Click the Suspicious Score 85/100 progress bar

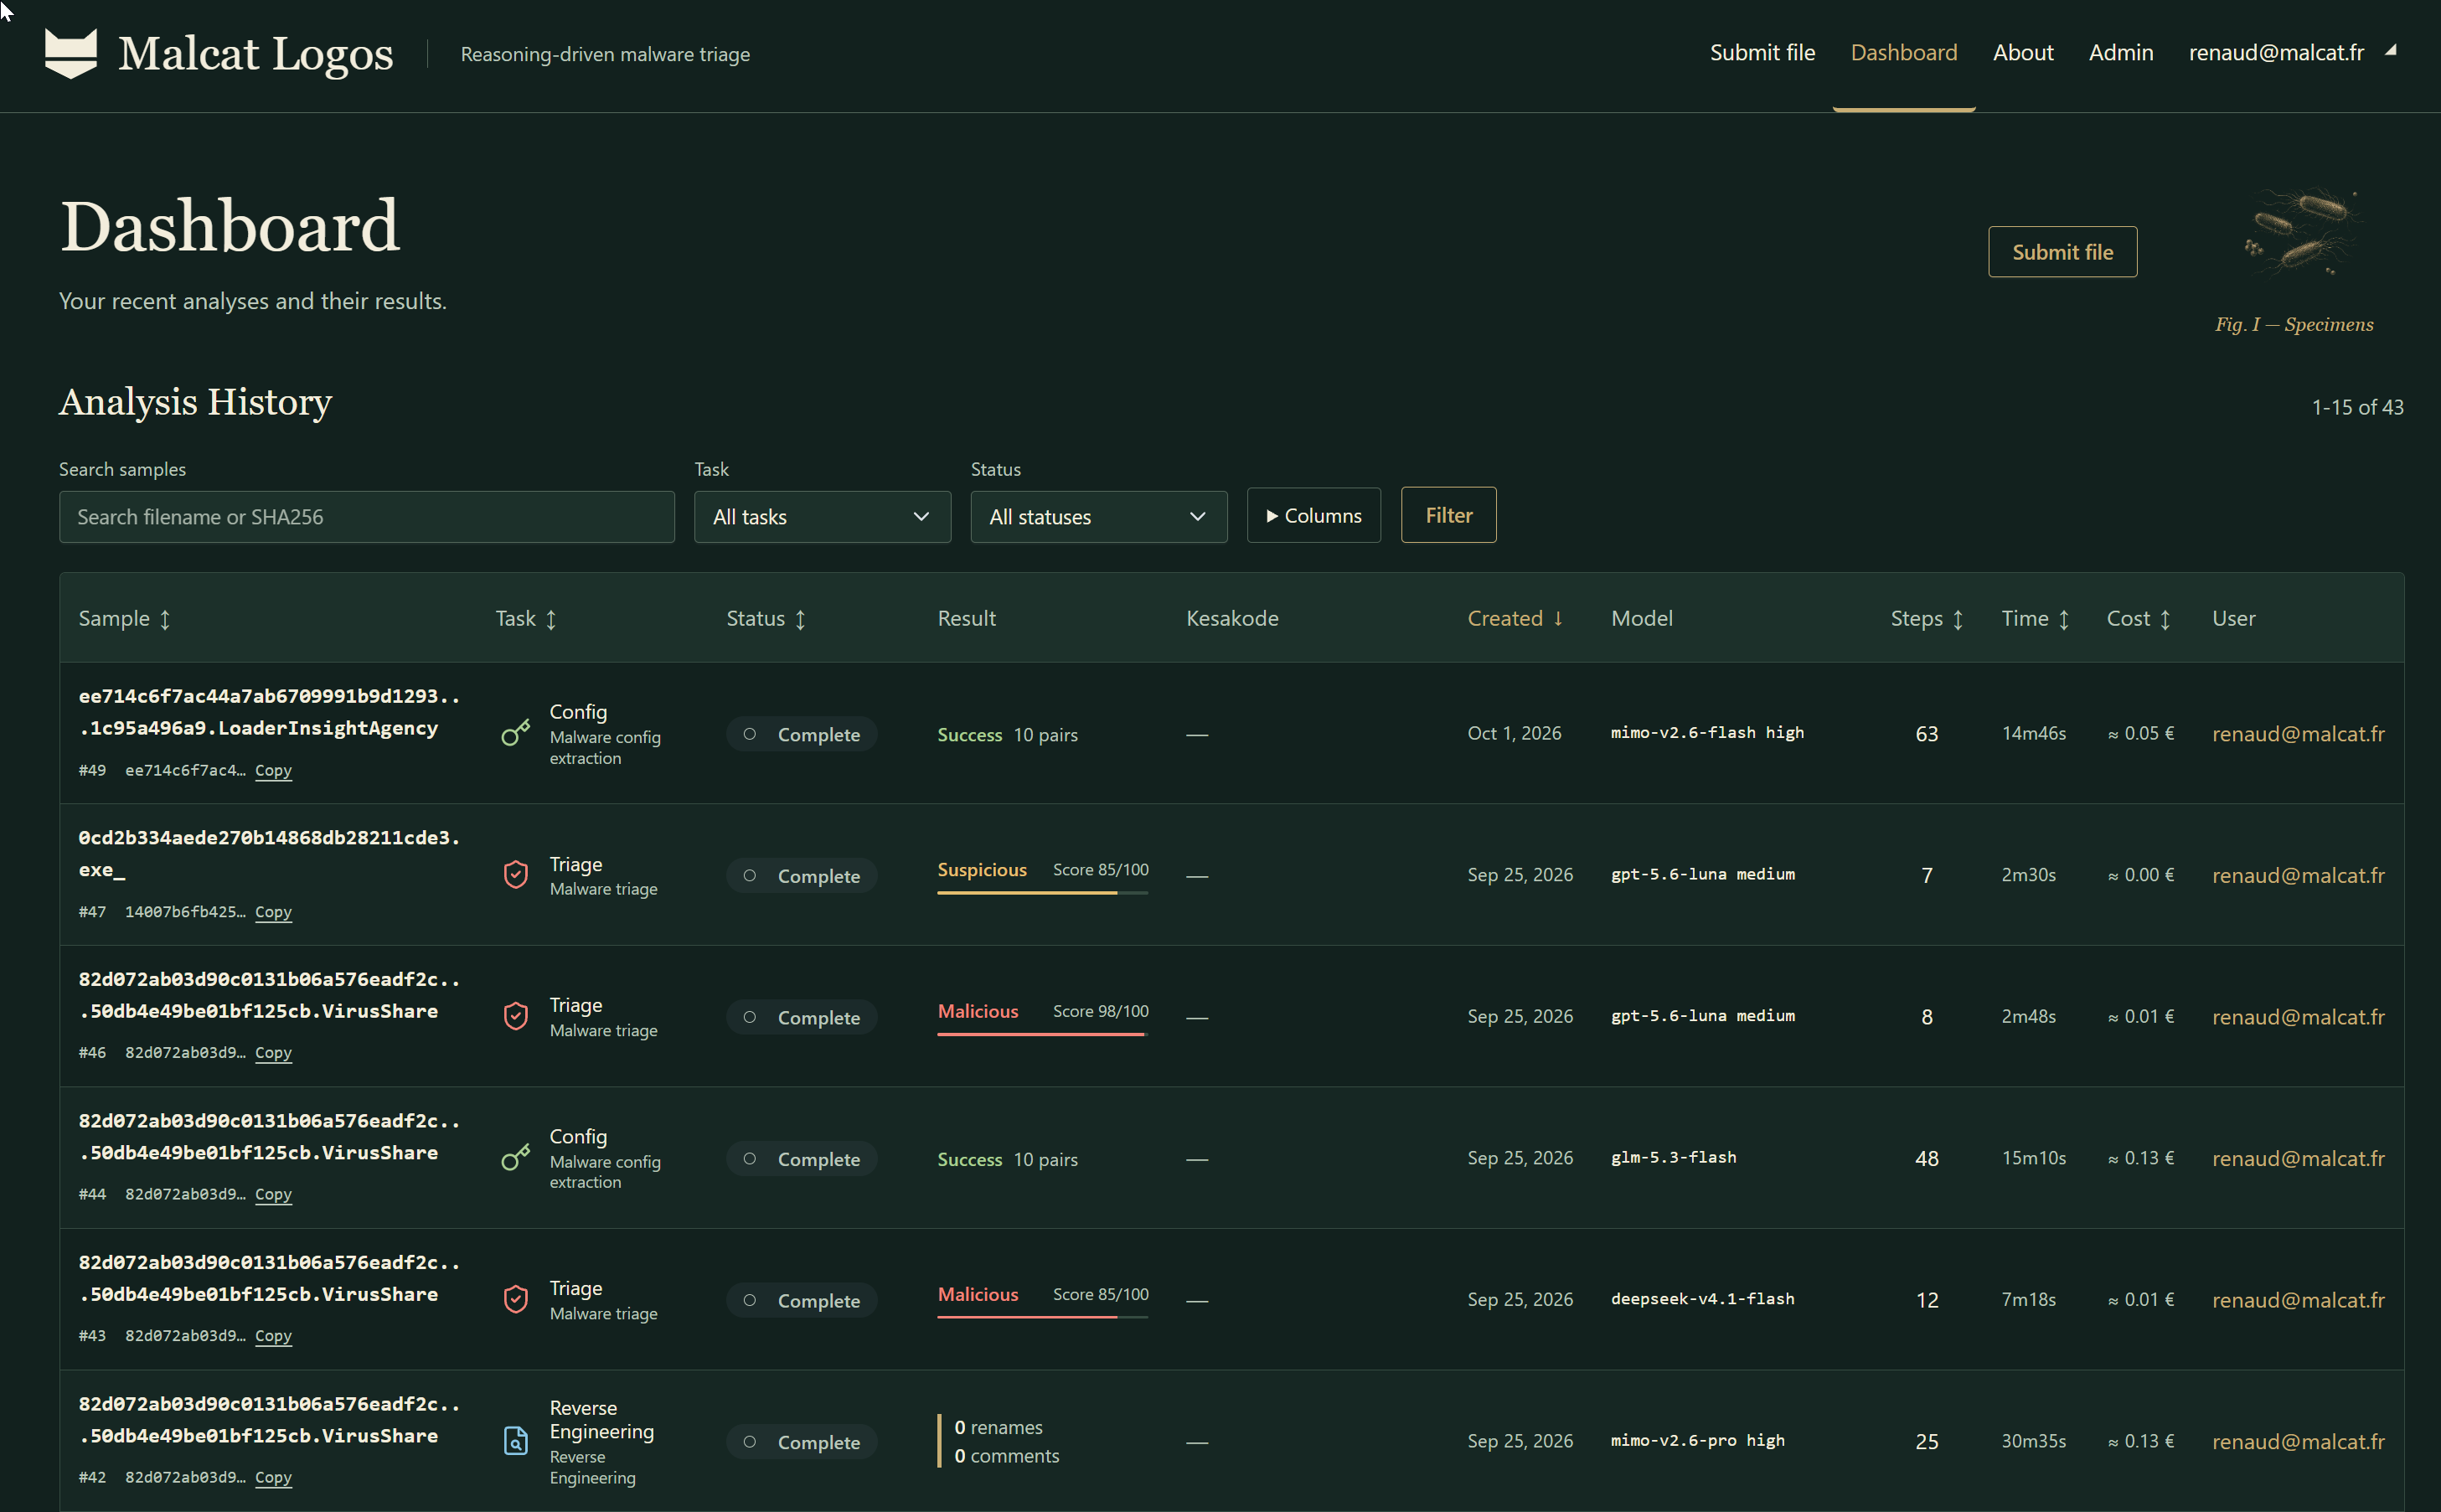[1042, 892]
